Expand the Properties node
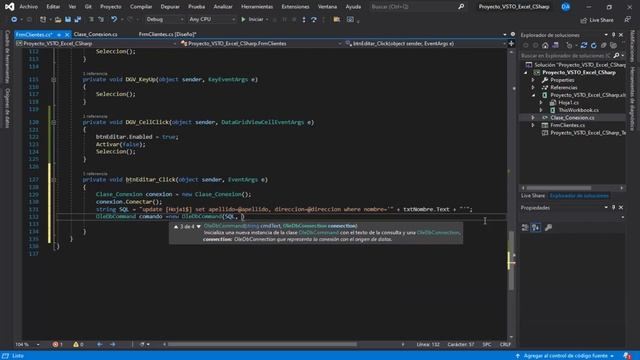The height and width of the screenshot is (360, 640). click(533, 80)
